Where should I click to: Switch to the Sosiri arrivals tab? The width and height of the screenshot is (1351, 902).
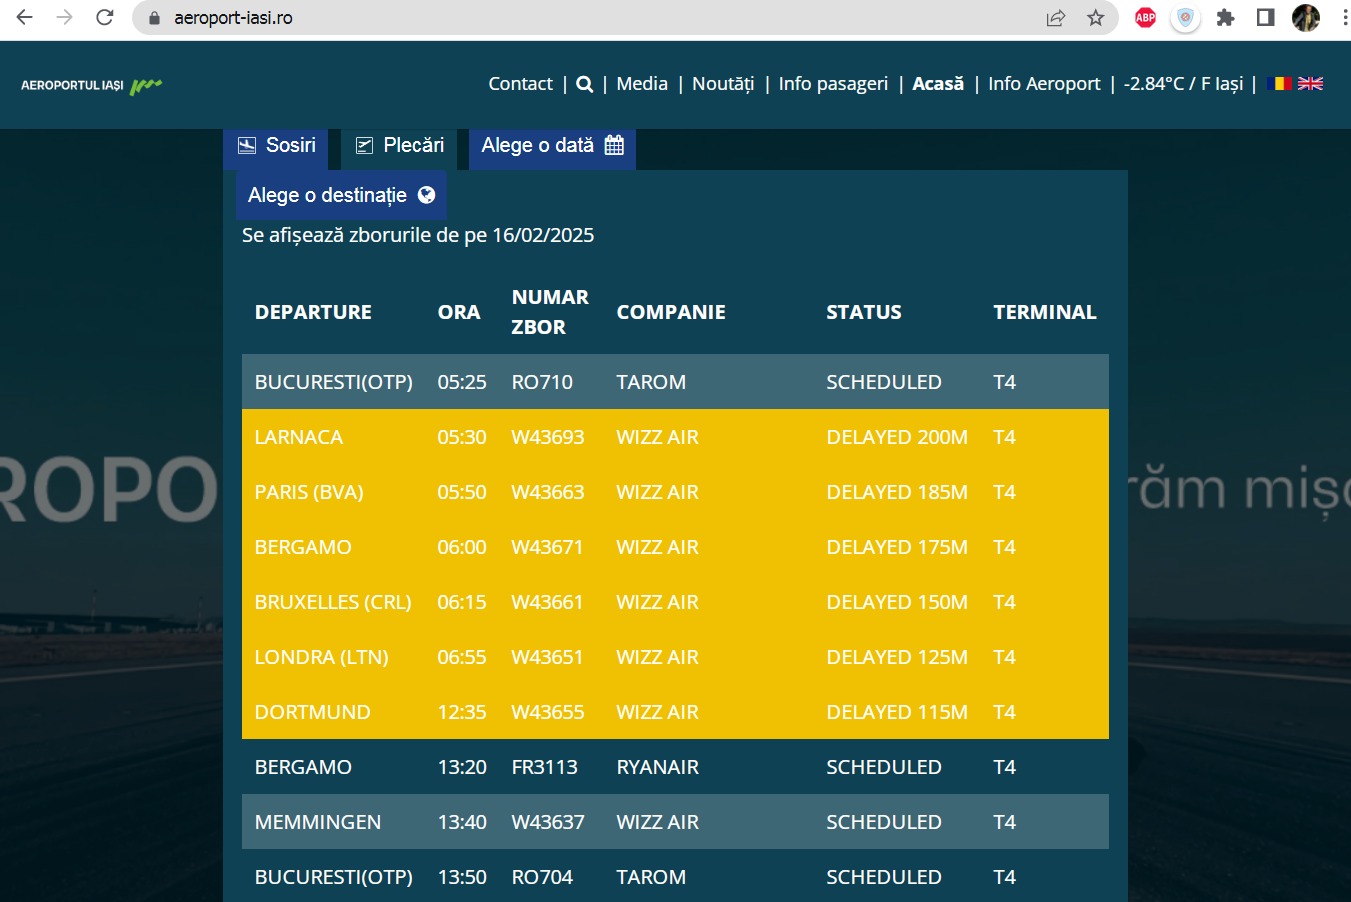(x=276, y=146)
